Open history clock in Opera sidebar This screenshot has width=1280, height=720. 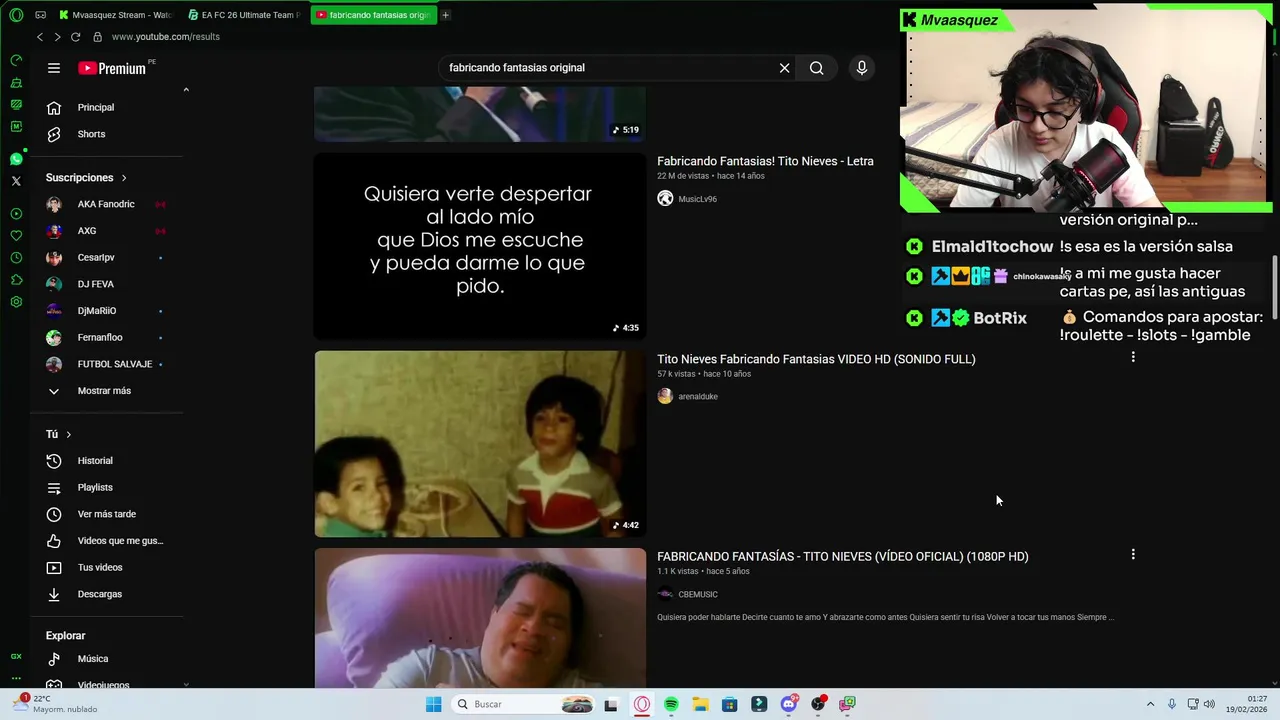(x=16, y=258)
